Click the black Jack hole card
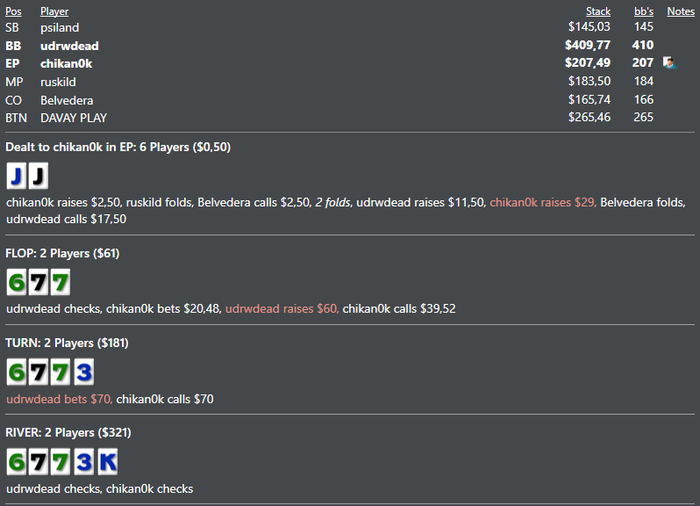 coord(37,177)
